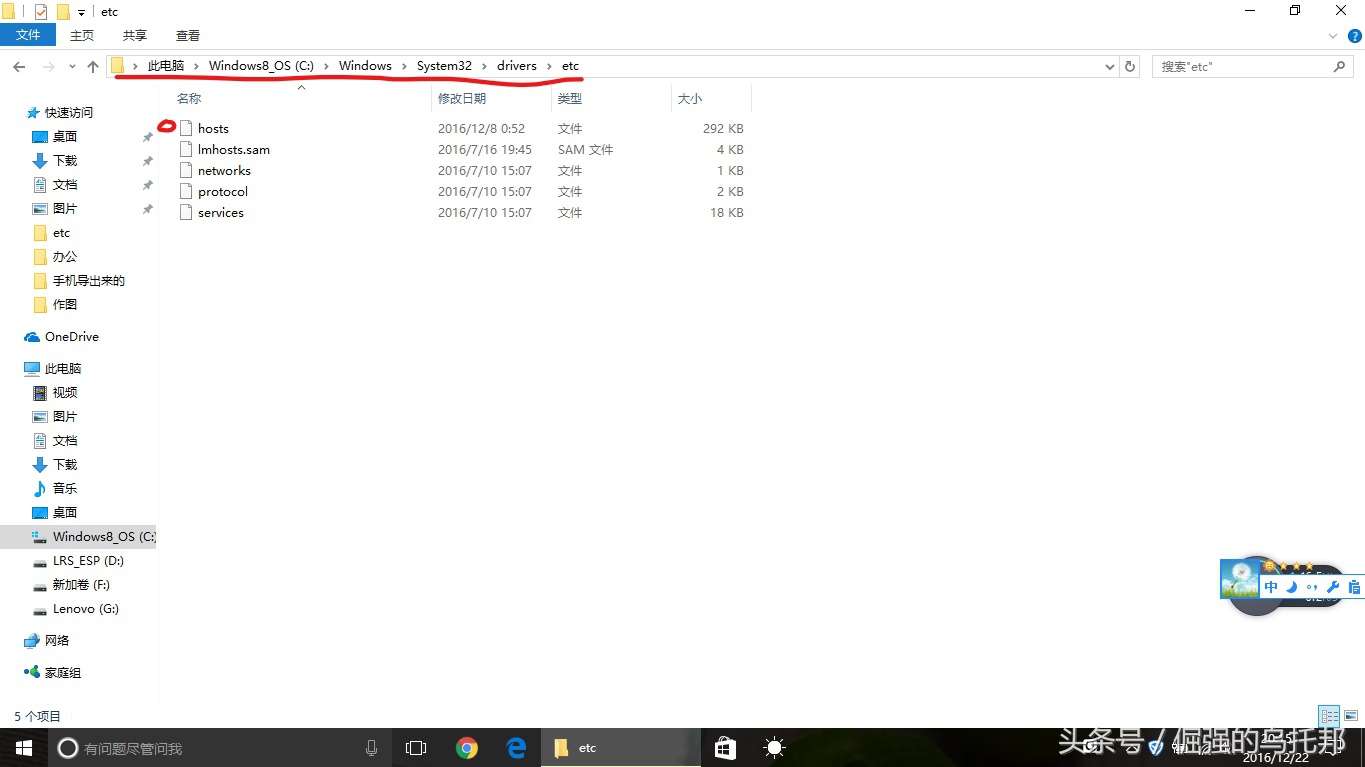Sort files by 修改日期 column header
The image size is (1365, 767).
(462, 98)
